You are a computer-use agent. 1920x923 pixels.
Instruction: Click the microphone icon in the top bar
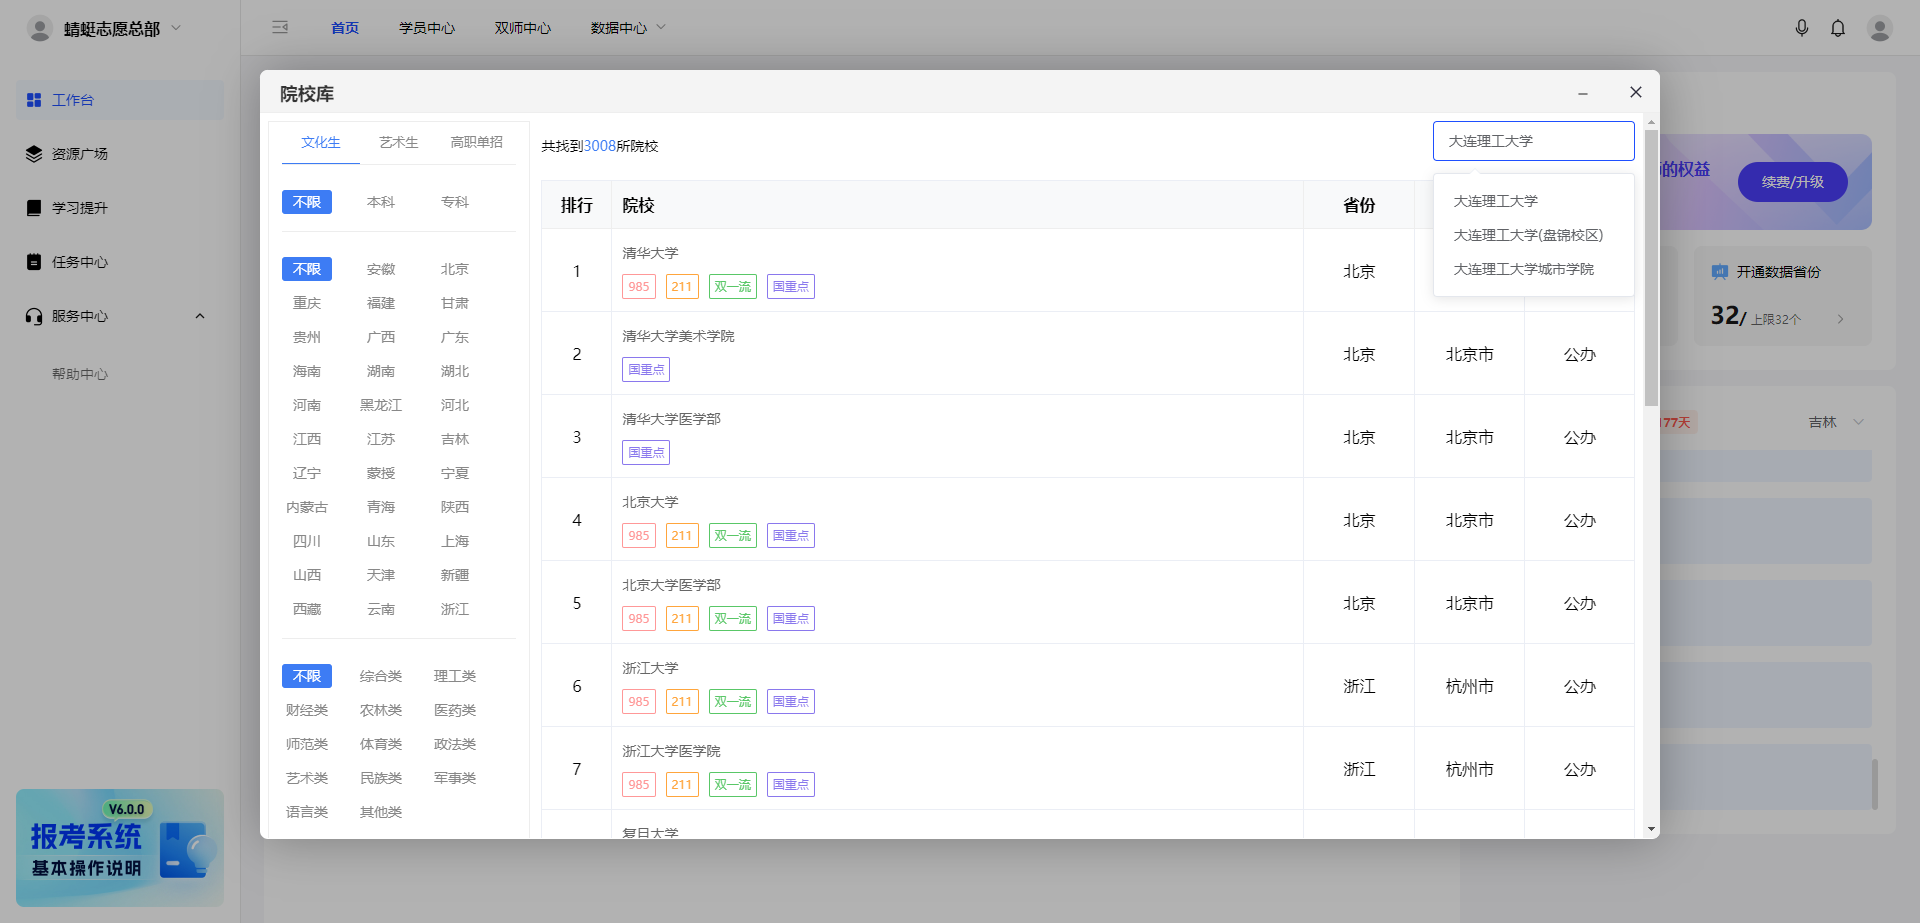pyautogui.click(x=1802, y=27)
